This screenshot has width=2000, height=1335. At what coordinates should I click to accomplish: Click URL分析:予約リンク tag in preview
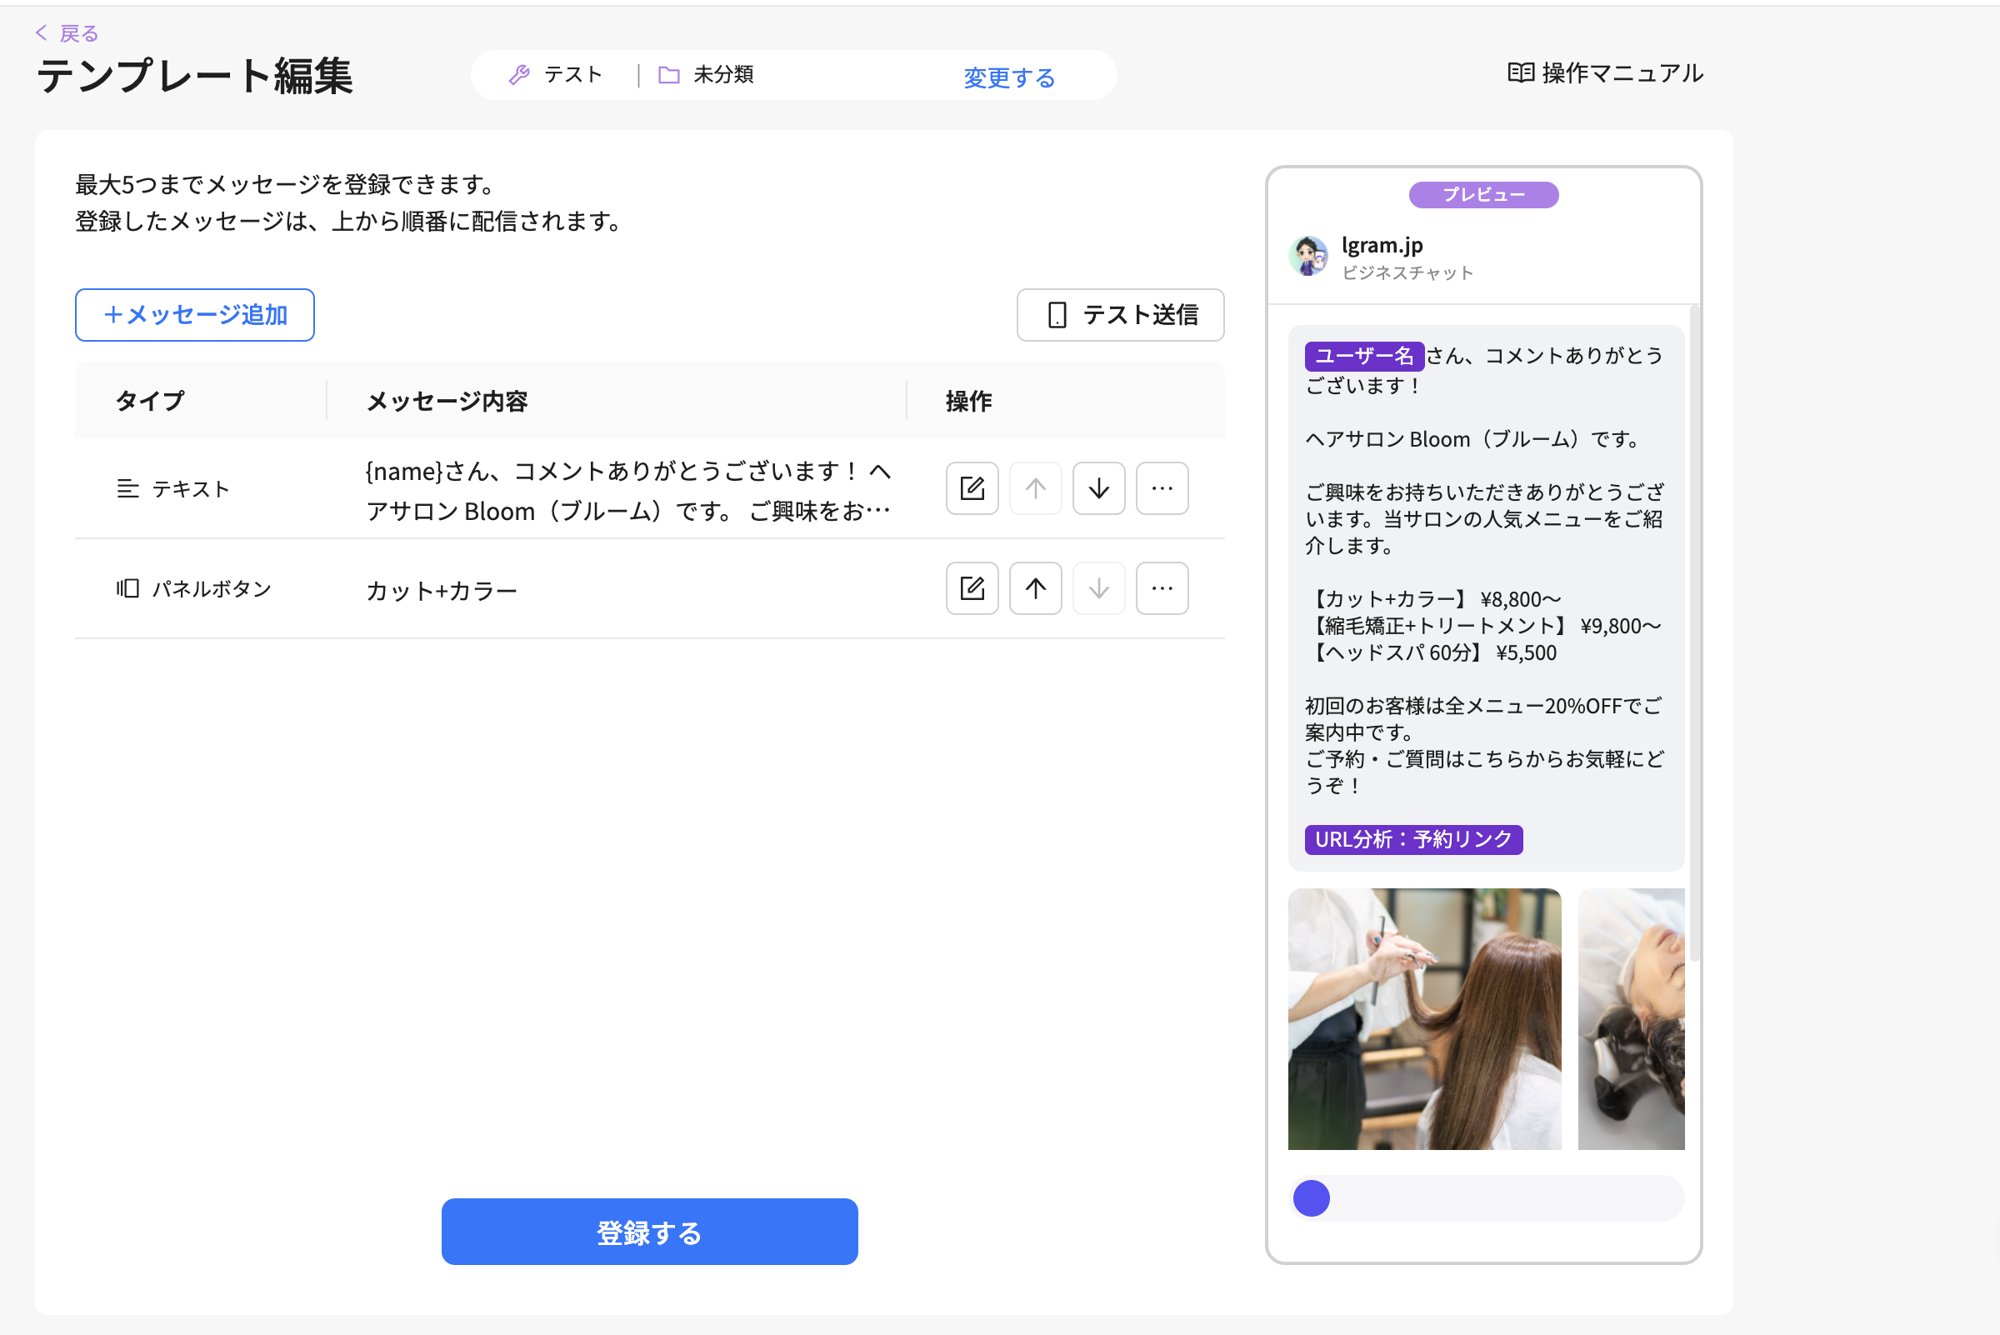point(1412,839)
